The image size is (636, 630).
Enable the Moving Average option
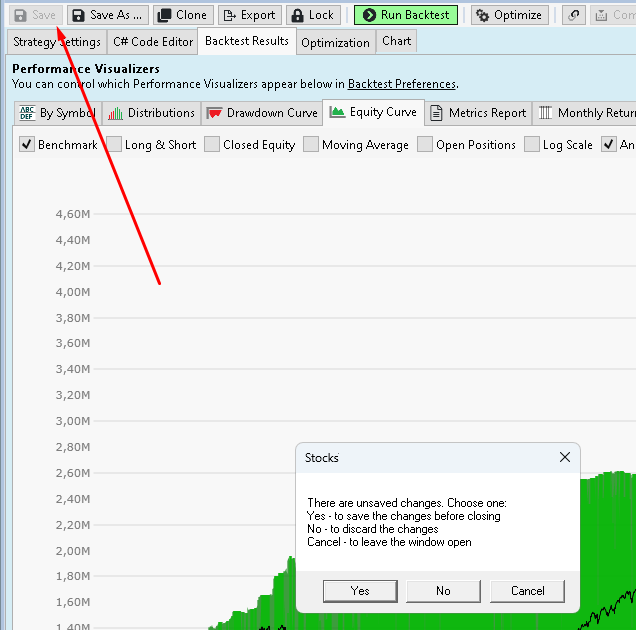point(311,145)
